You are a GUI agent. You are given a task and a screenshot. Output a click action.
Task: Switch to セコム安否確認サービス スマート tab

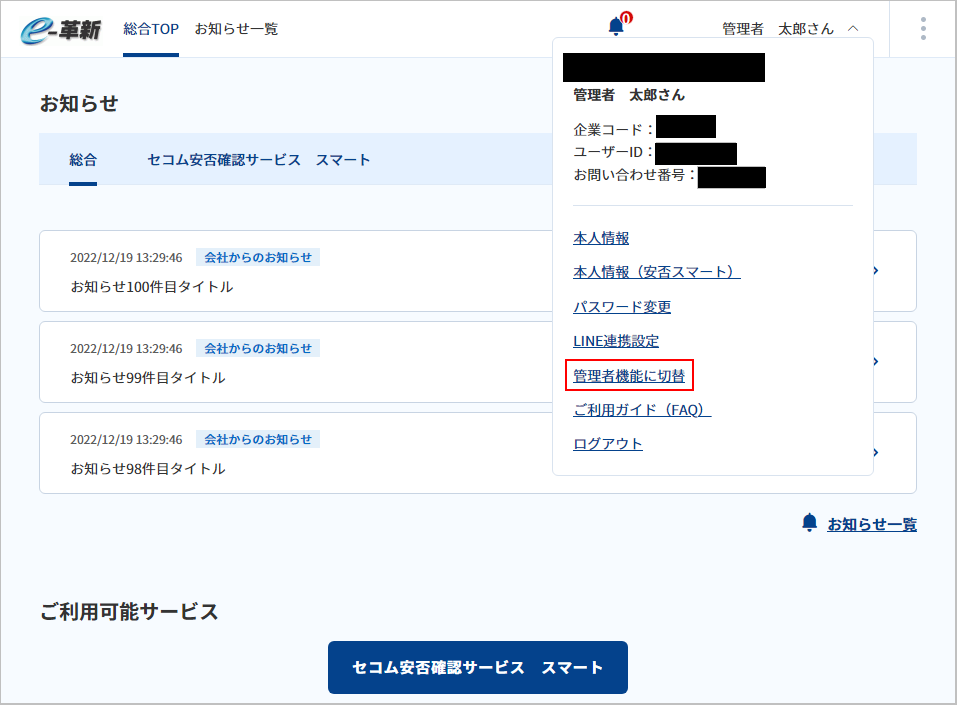(259, 160)
